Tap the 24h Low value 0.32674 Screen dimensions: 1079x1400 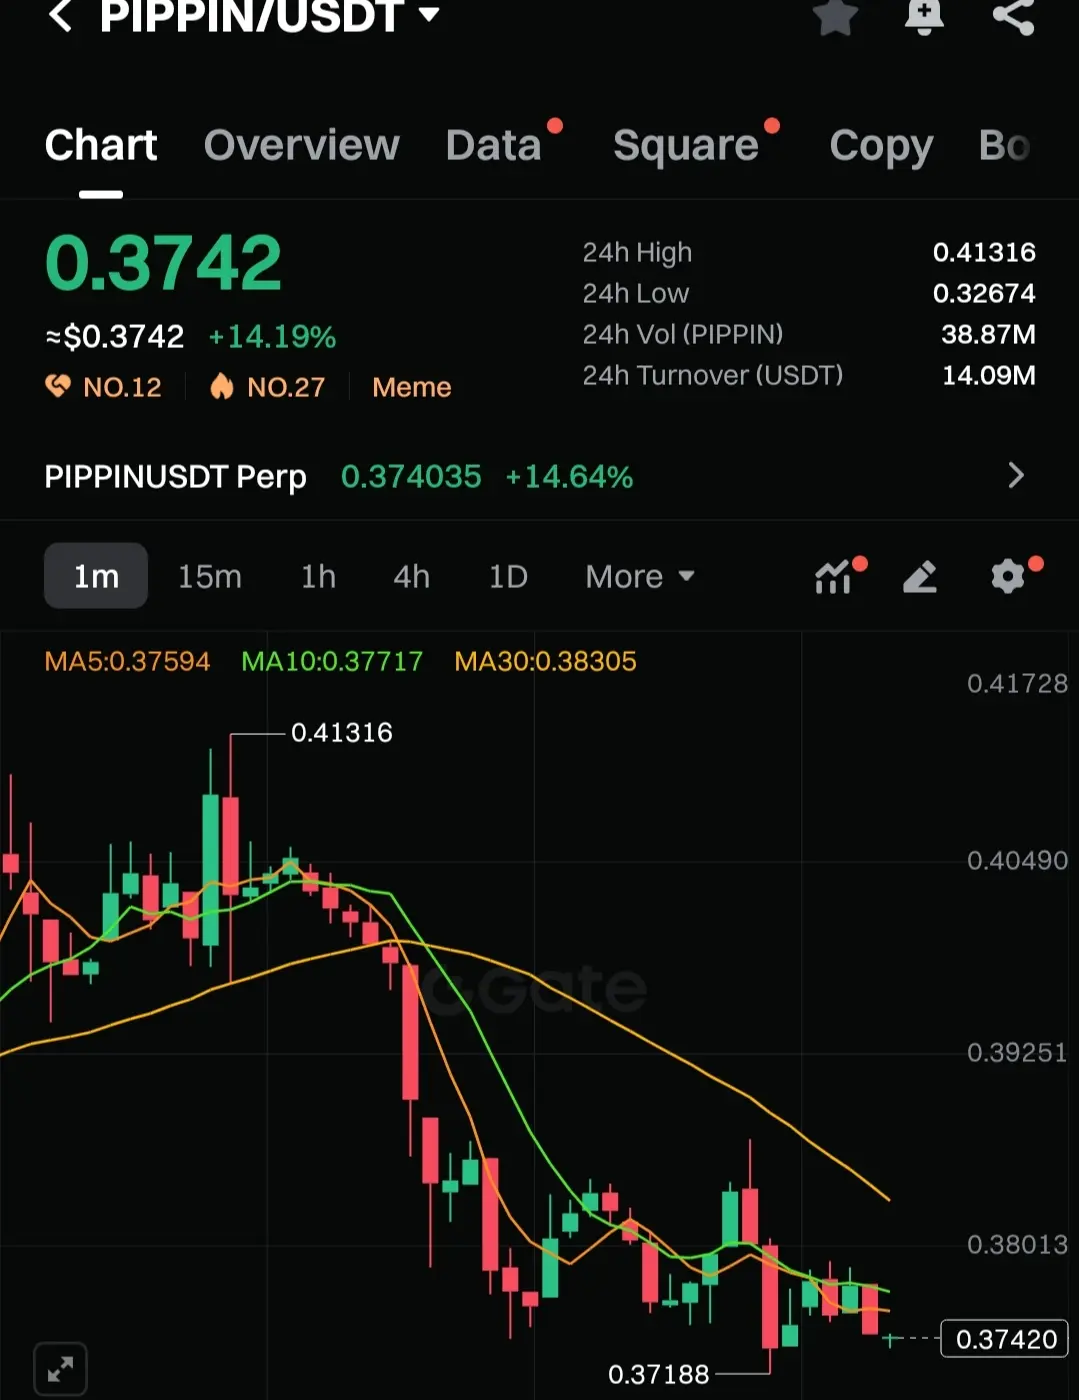984,293
